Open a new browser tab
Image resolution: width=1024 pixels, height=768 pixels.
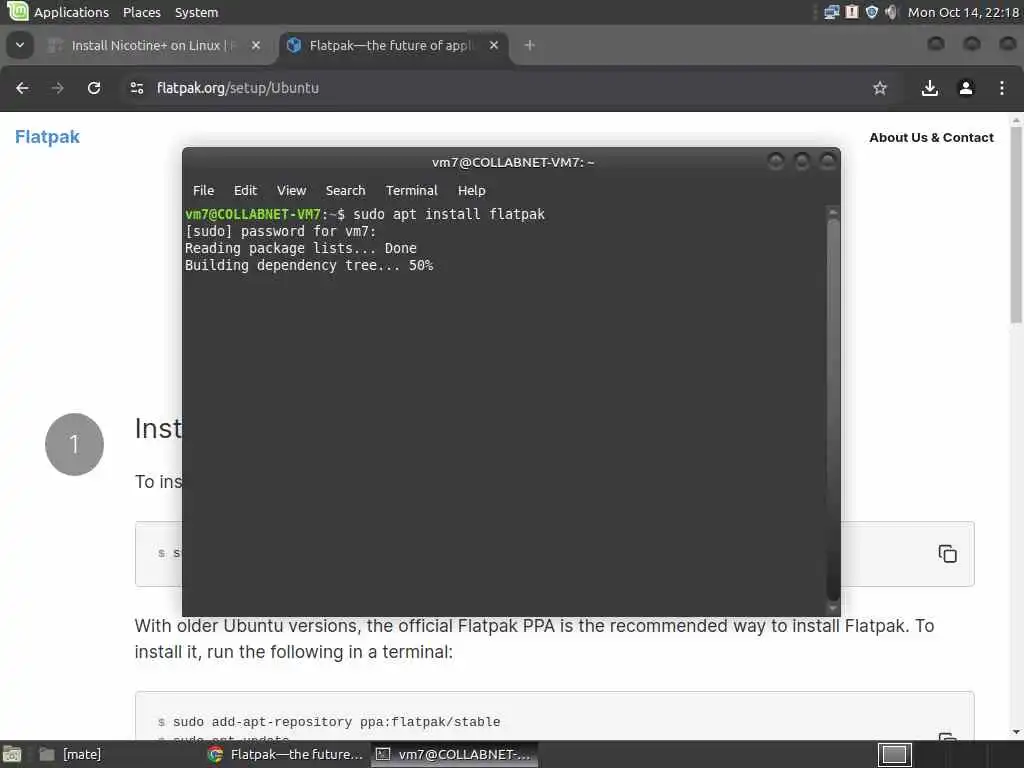coord(530,45)
